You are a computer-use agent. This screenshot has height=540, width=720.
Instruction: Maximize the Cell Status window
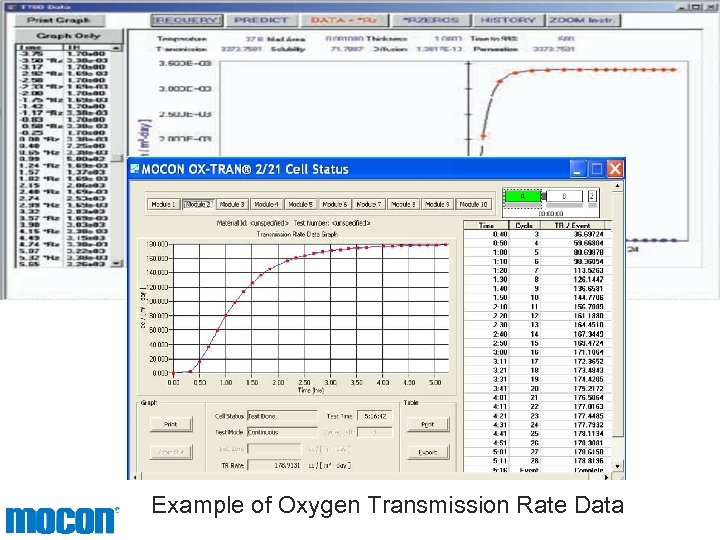click(x=596, y=169)
